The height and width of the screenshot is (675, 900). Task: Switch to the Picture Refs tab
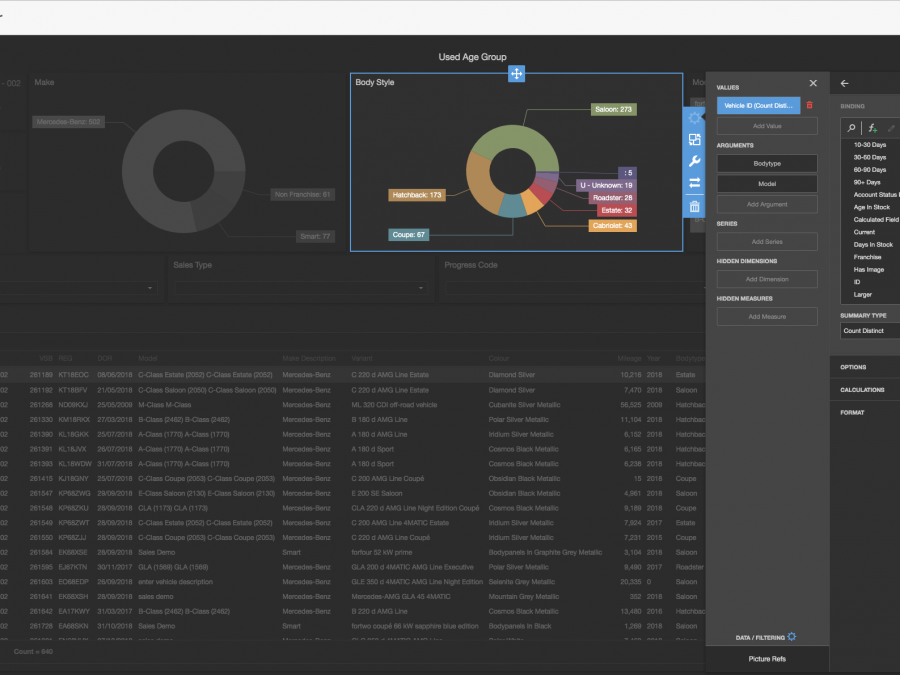[x=770, y=658]
